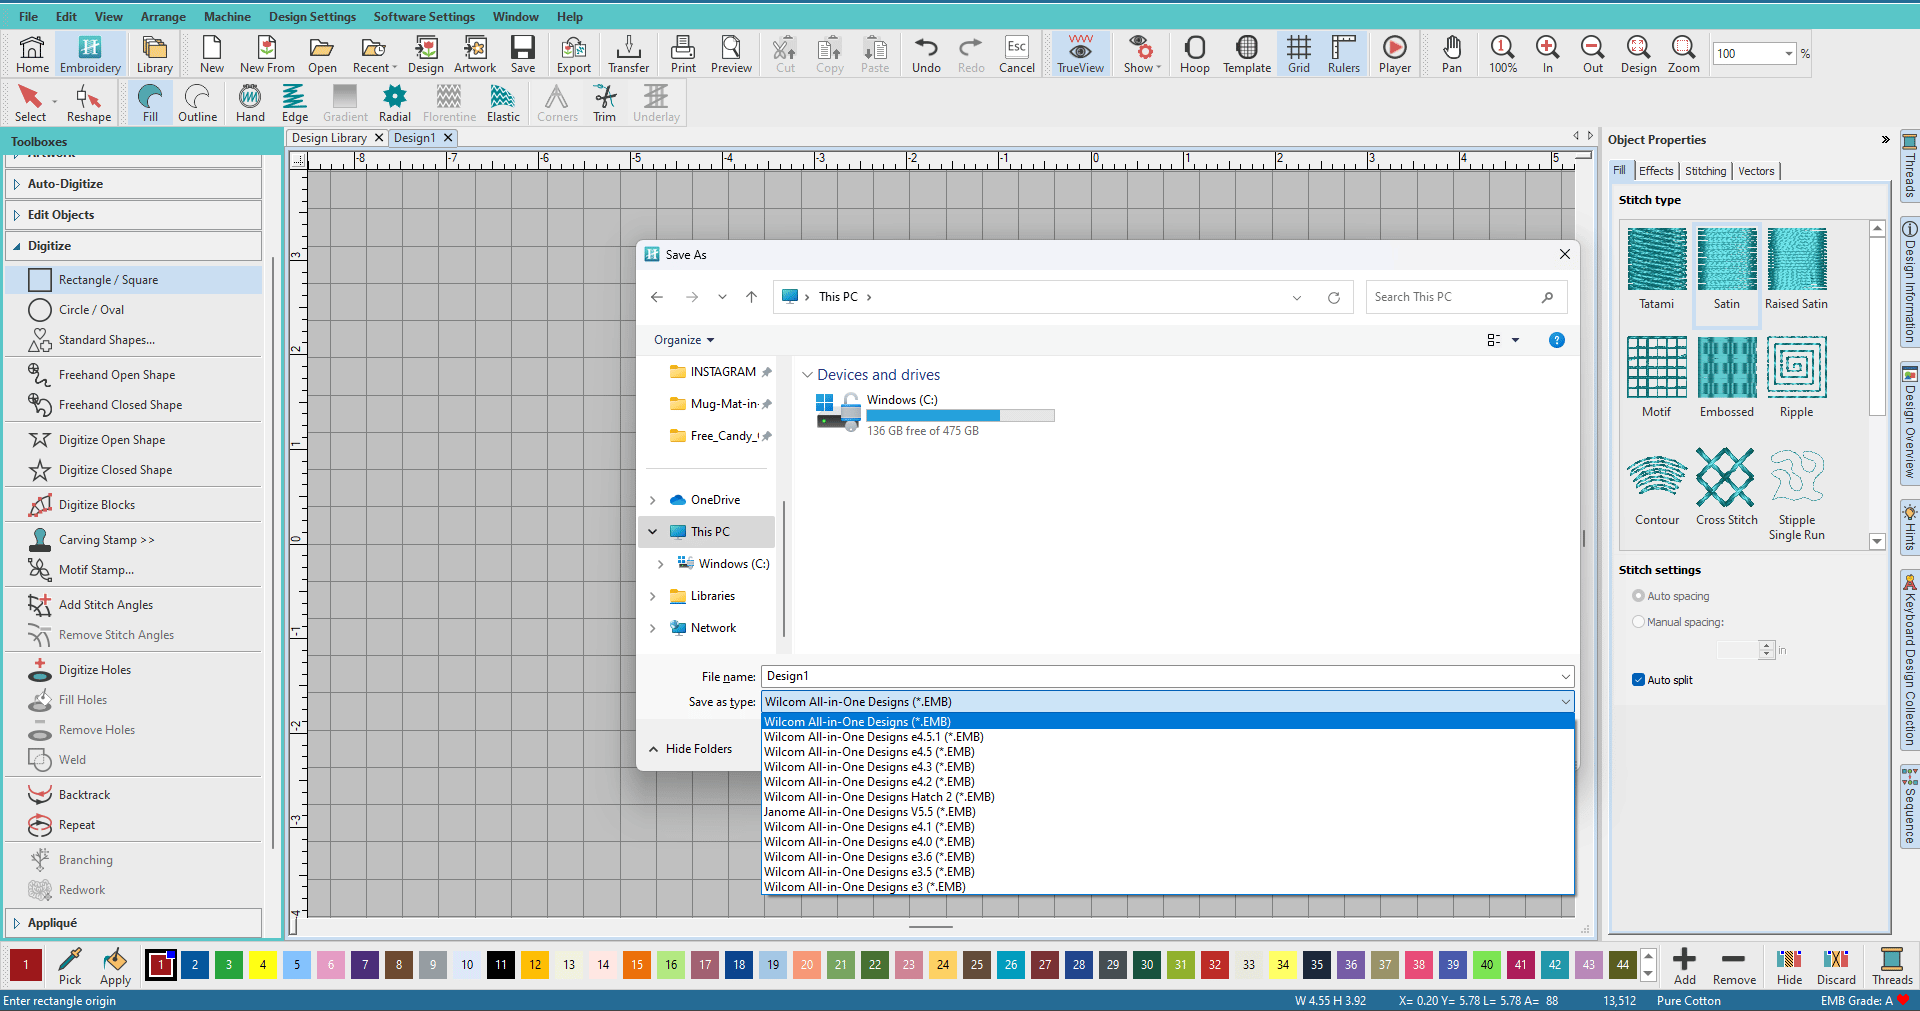The width and height of the screenshot is (1920, 1011).
Task: Toggle the Outline stitch mode
Action: tap(197, 103)
